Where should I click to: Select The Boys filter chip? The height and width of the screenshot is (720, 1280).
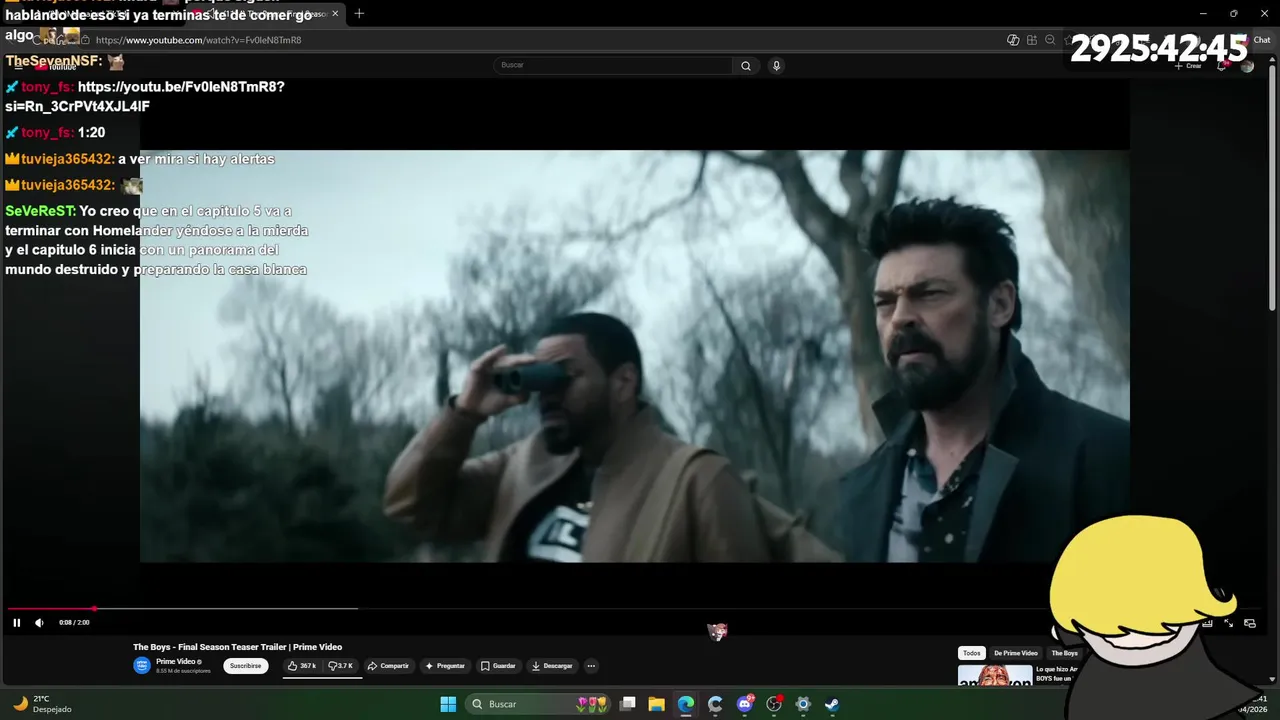click(x=1064, y=653)
